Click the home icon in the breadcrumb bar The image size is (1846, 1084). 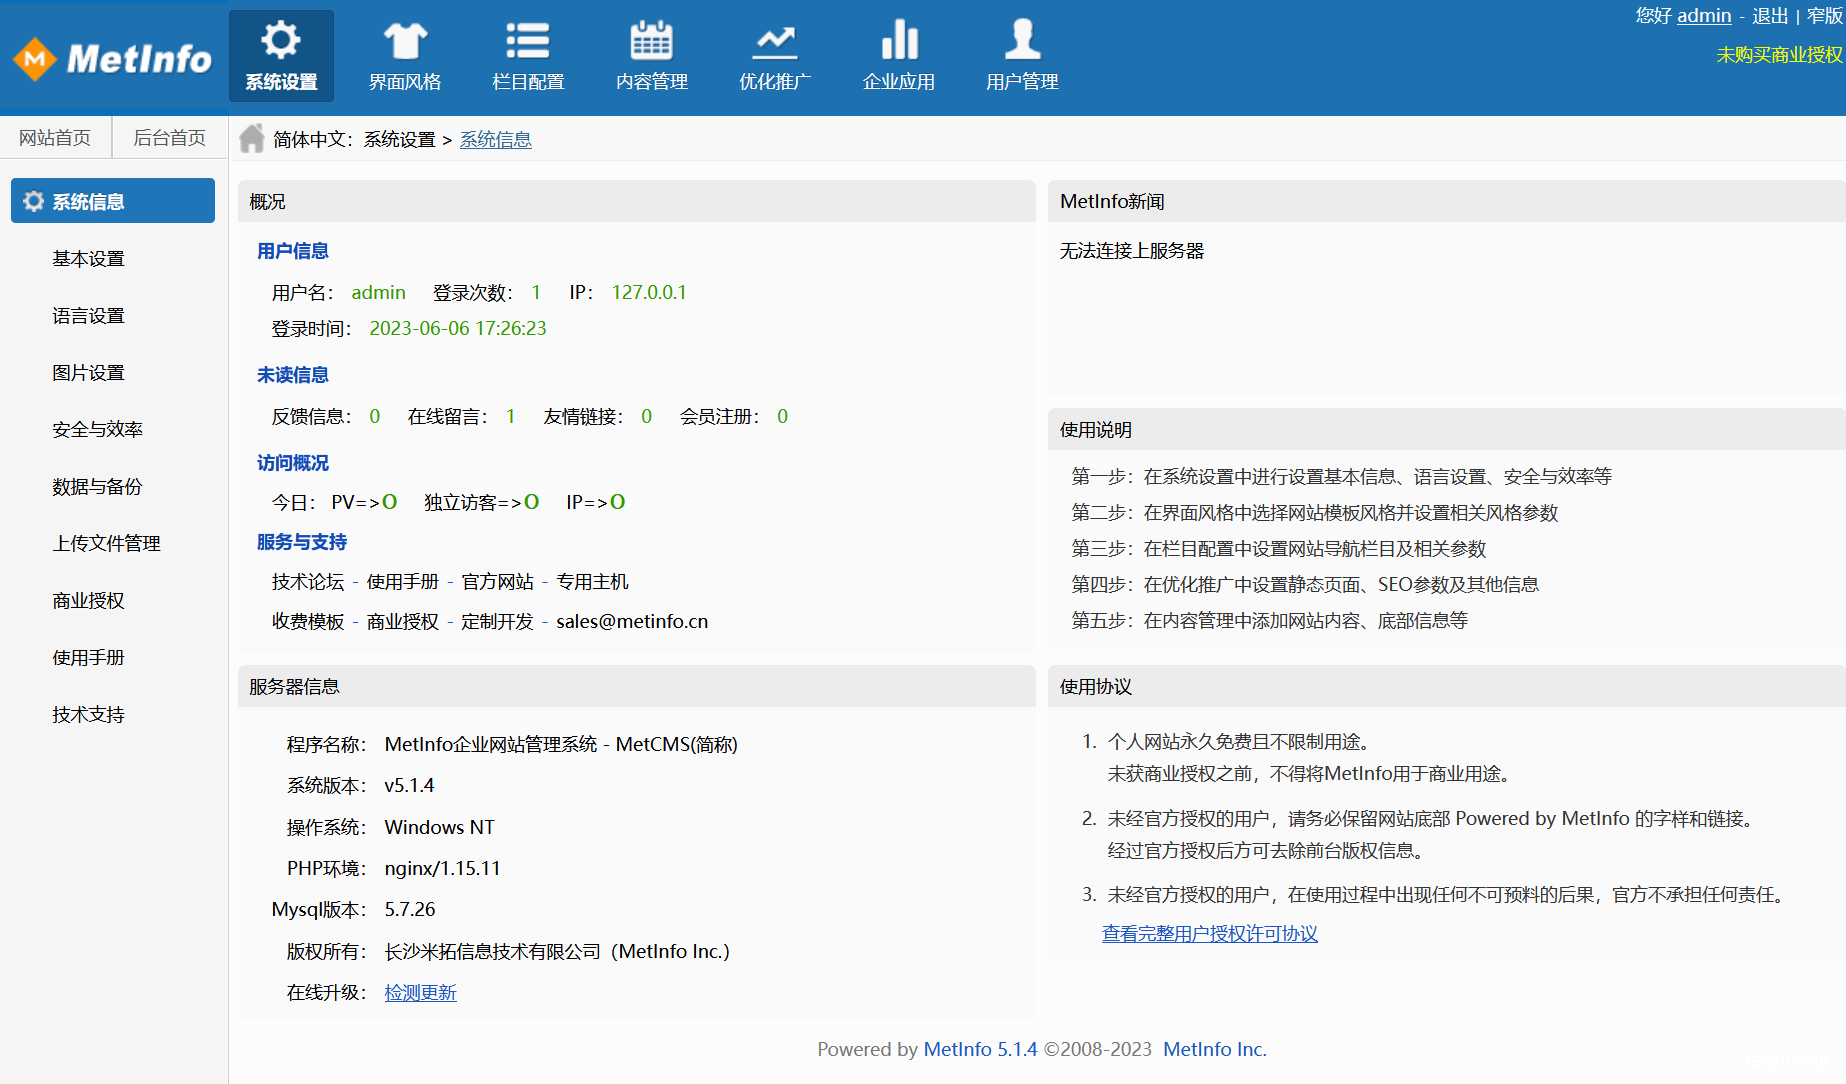pyautogui.click(x=251, y=138)
